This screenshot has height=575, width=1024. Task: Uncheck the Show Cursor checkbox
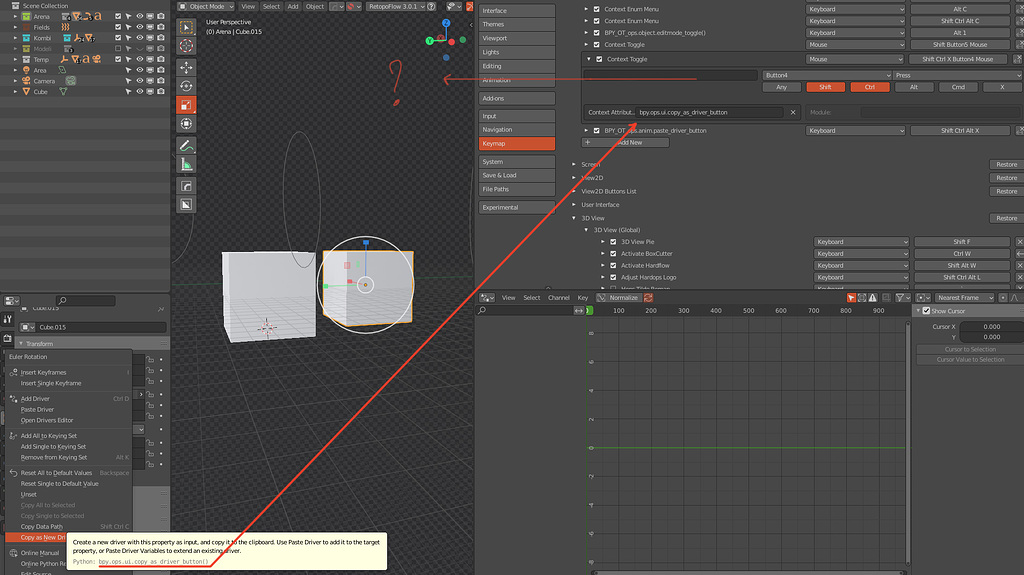(x=926, y=311)
